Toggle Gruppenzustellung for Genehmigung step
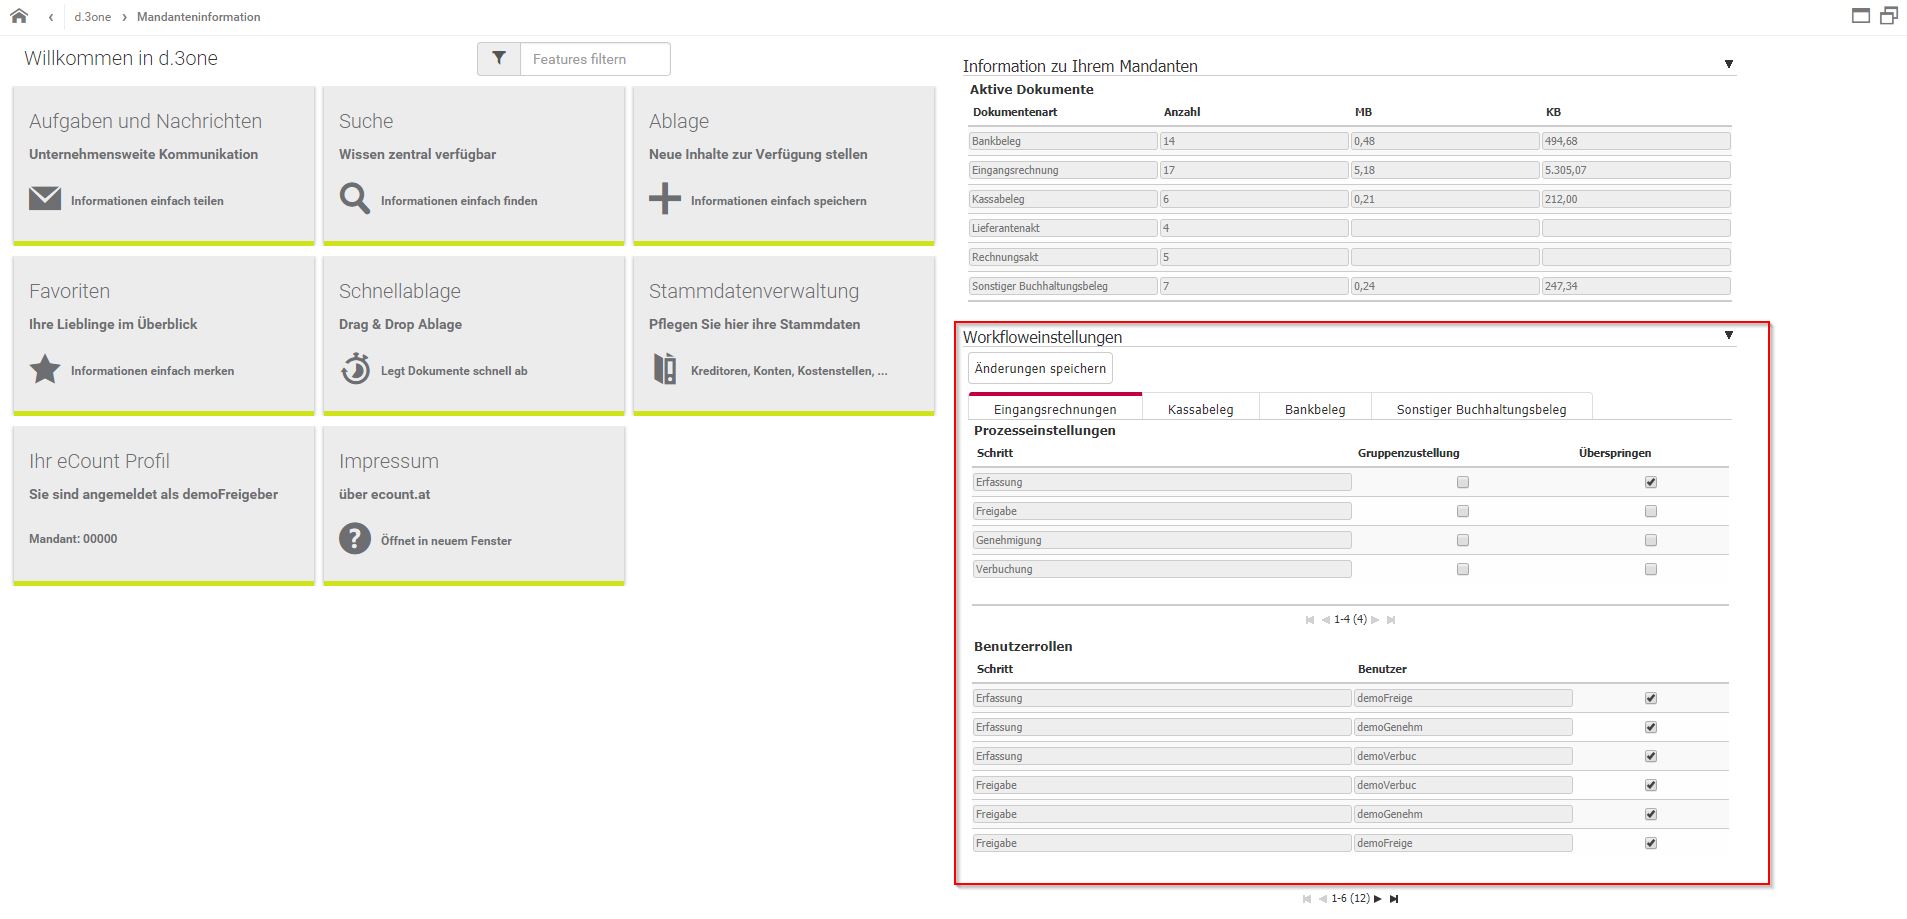Image resolution: width=1907 pixels, height=919 pixels. (x=1463, y=540)
